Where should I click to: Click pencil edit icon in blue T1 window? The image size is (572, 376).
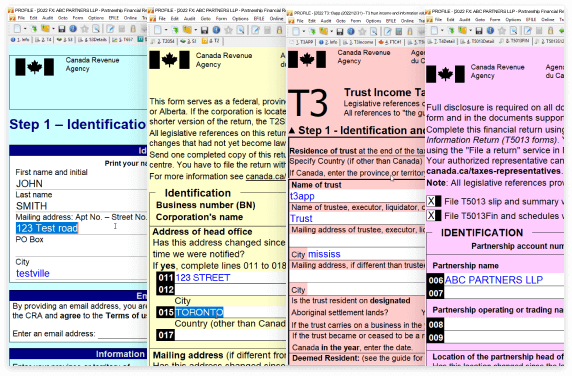[x=110, y=29]
